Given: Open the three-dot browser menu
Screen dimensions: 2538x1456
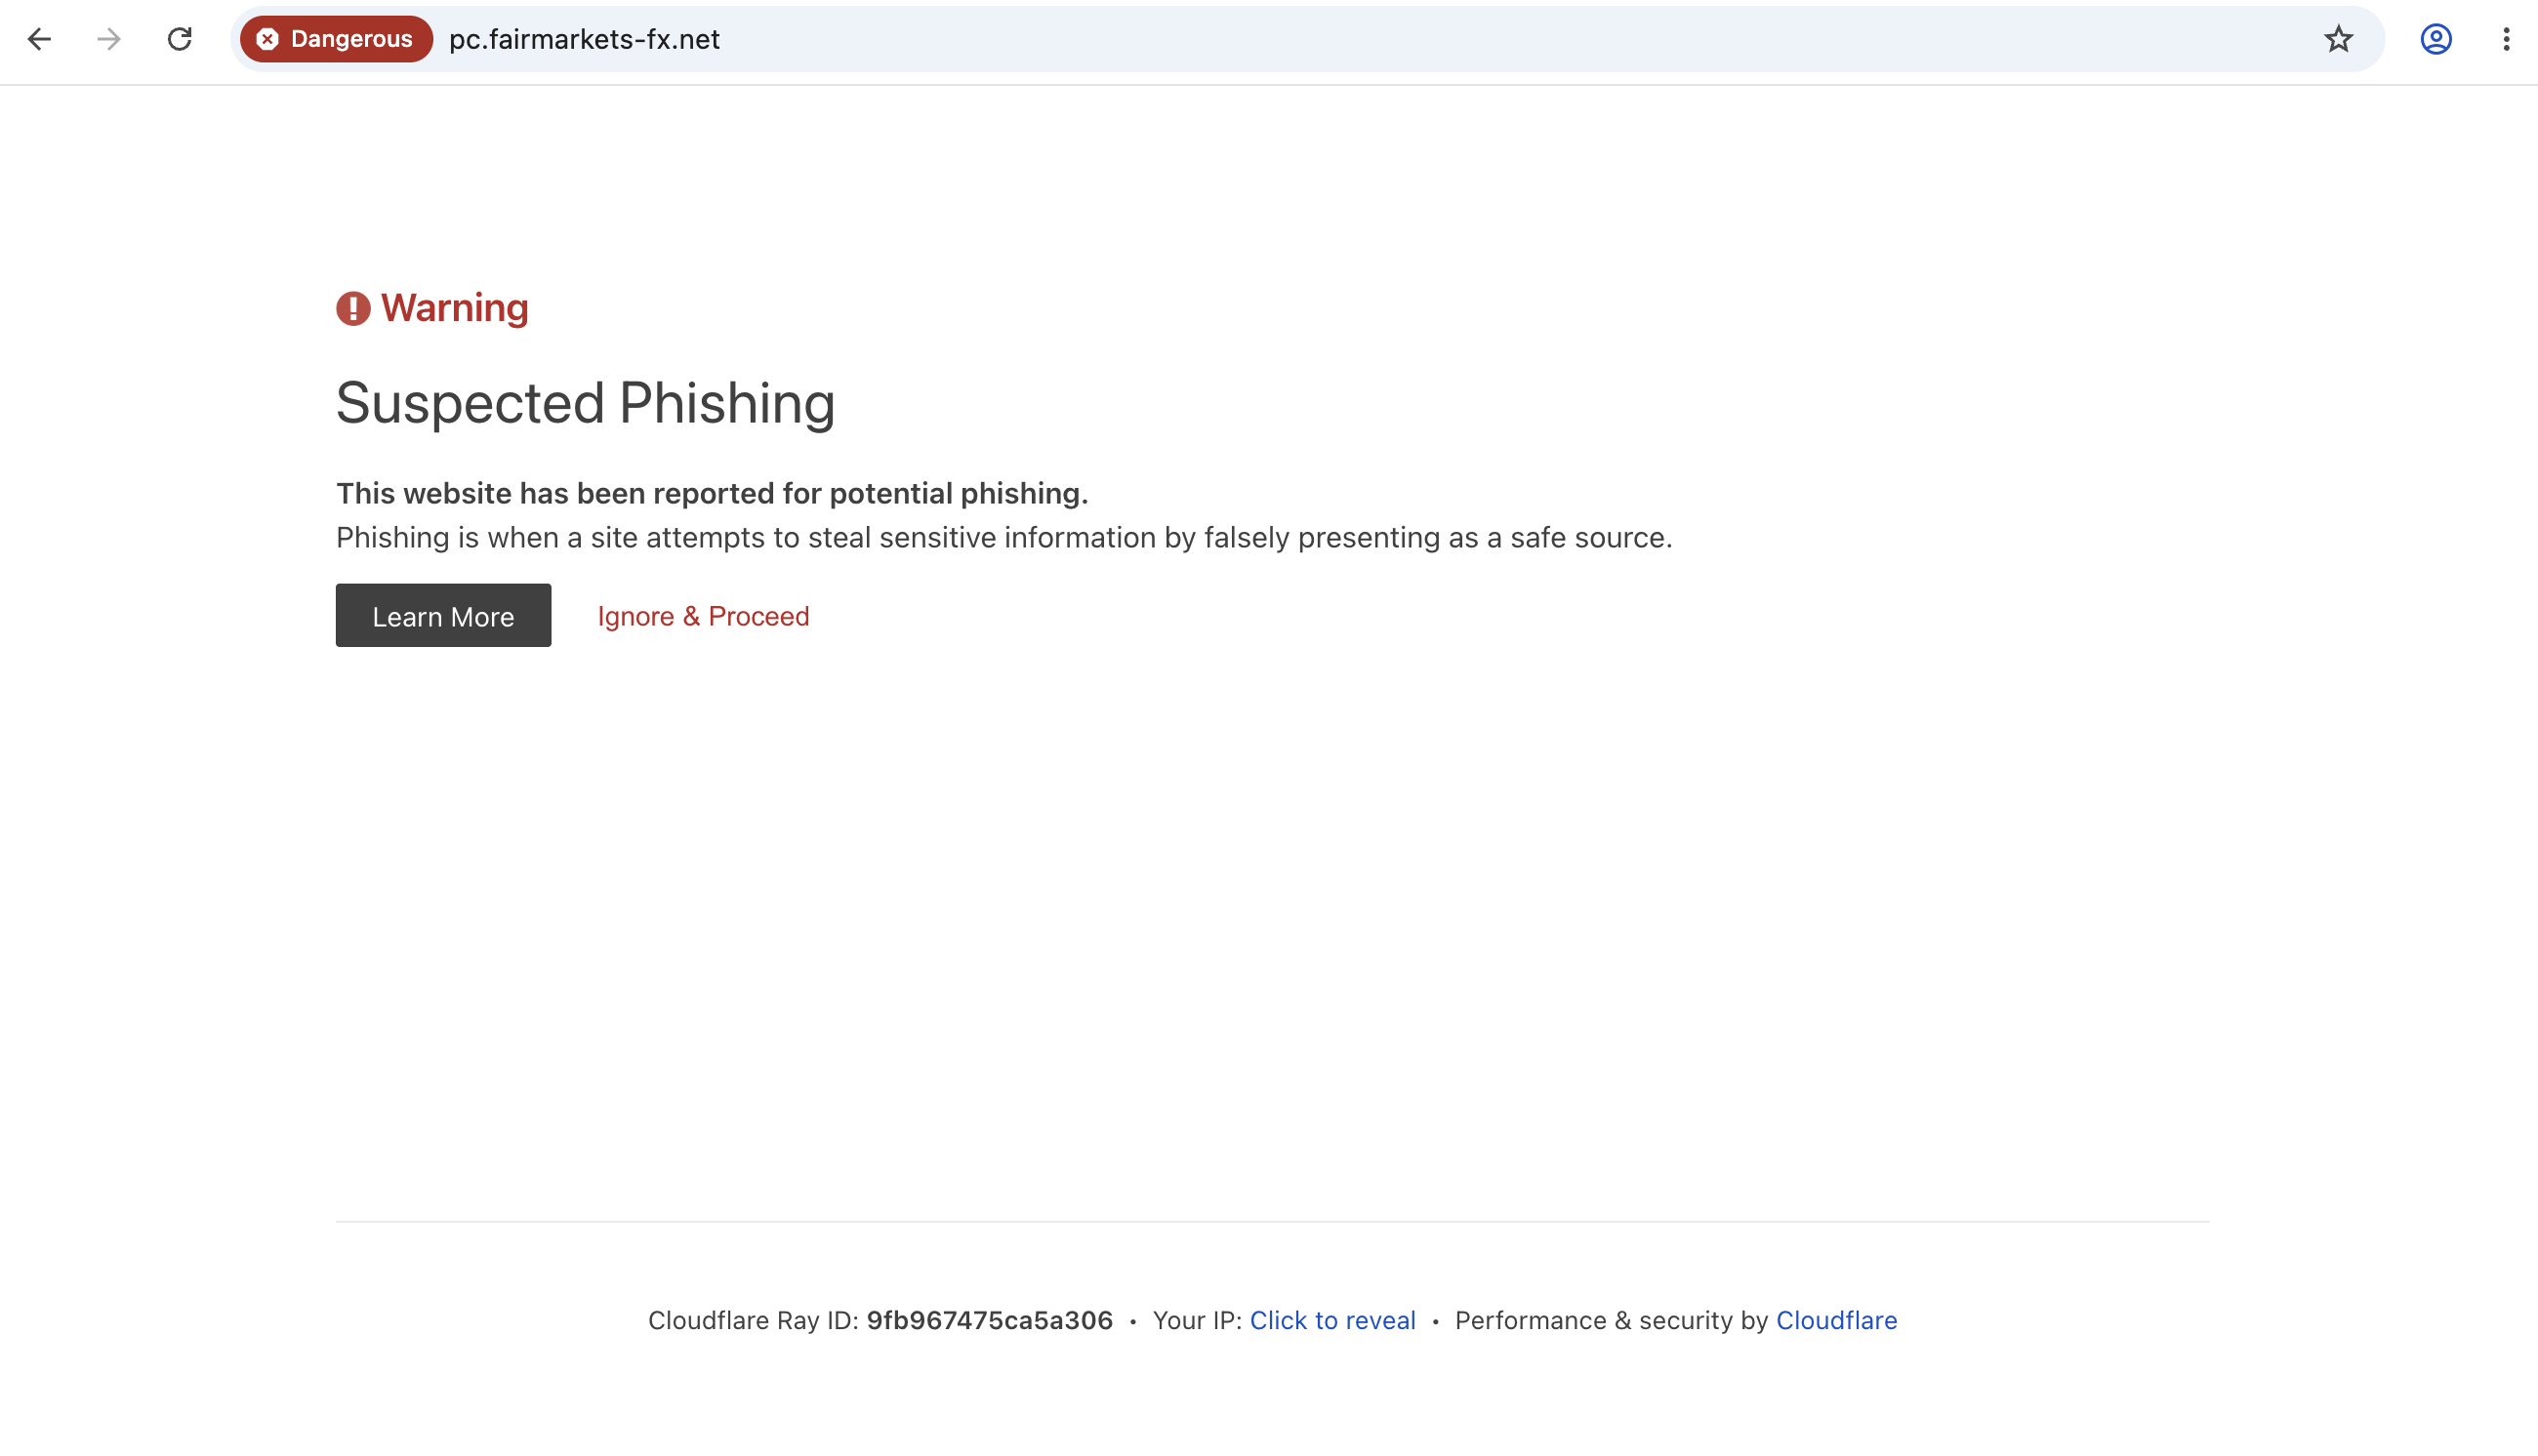Looking at the screenshot, I should (2506, 39).
